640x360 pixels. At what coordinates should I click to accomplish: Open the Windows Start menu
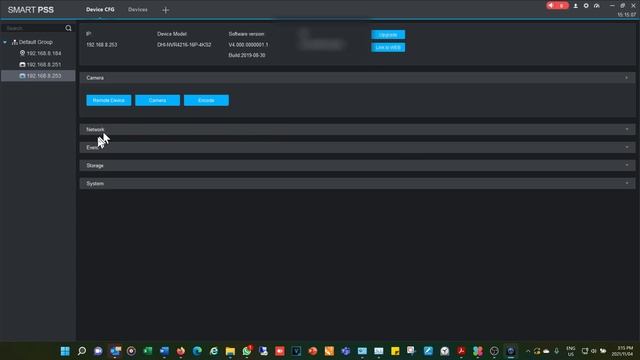pos(65,351)
